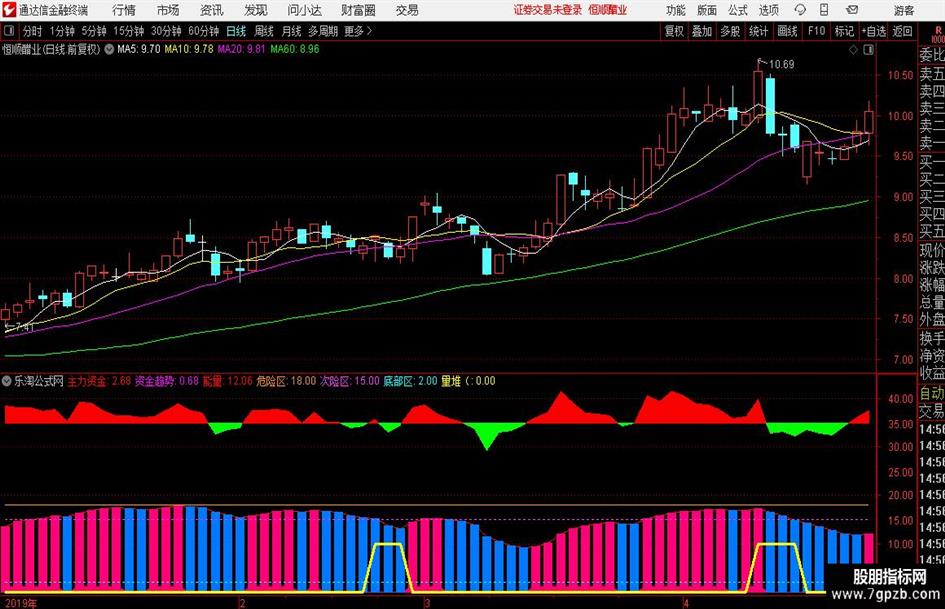Open the 多周期 multi-period view
945x609 pixels.
coord(324,31)
